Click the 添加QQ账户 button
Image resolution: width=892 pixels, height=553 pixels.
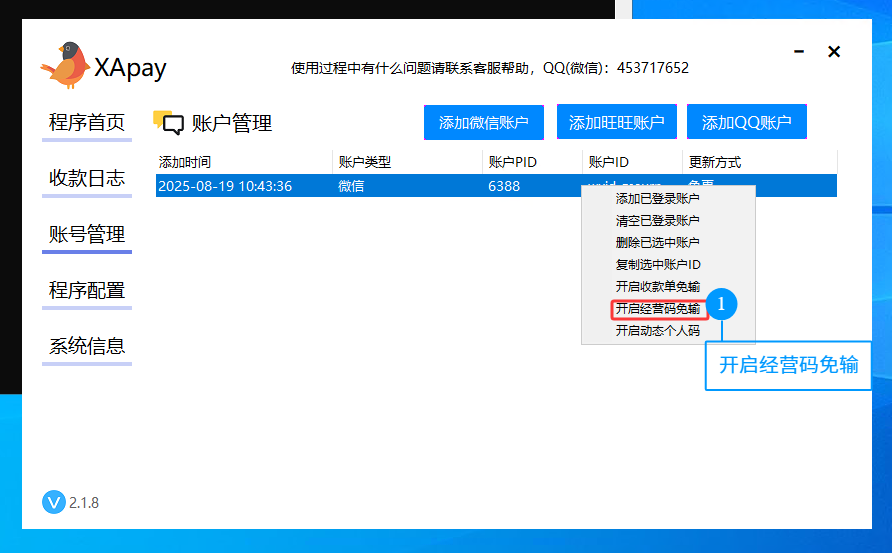click(x=746, y=123)
